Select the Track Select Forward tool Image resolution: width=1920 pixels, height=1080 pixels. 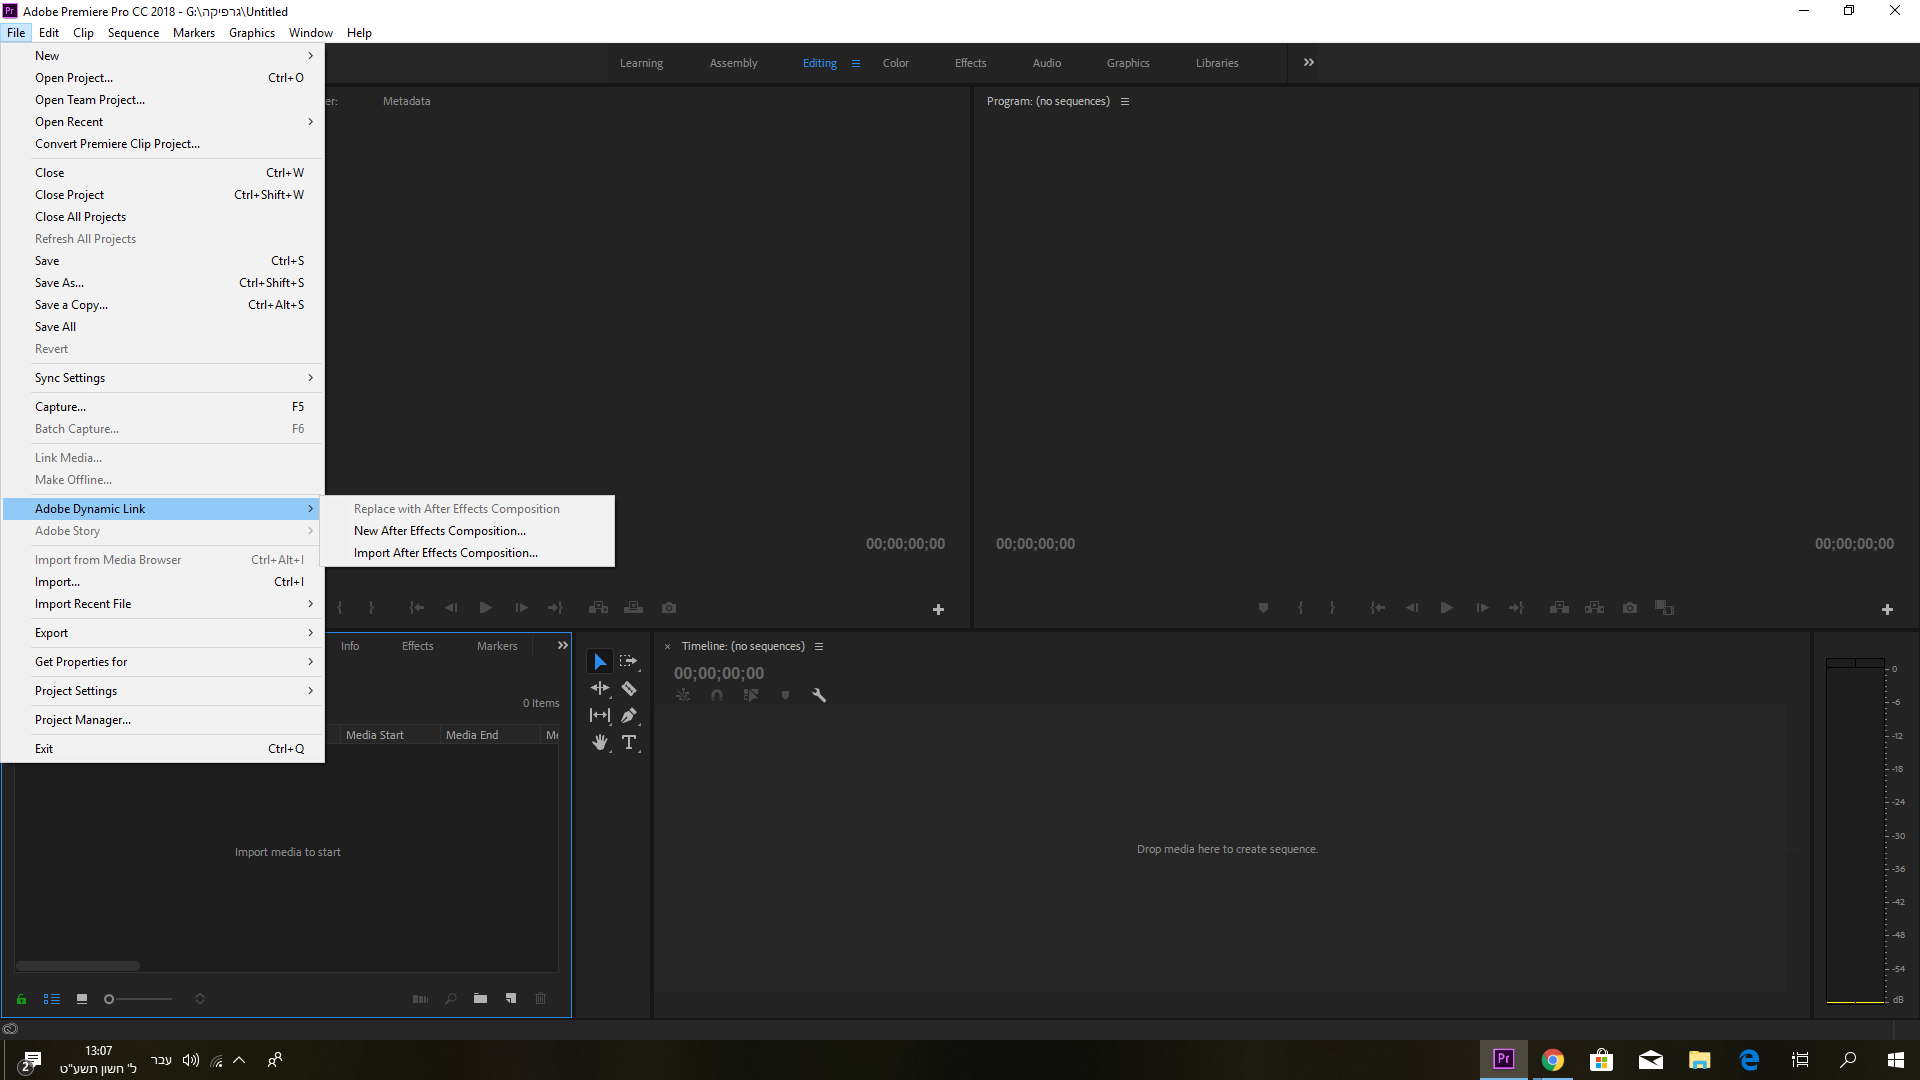(629, 661)
